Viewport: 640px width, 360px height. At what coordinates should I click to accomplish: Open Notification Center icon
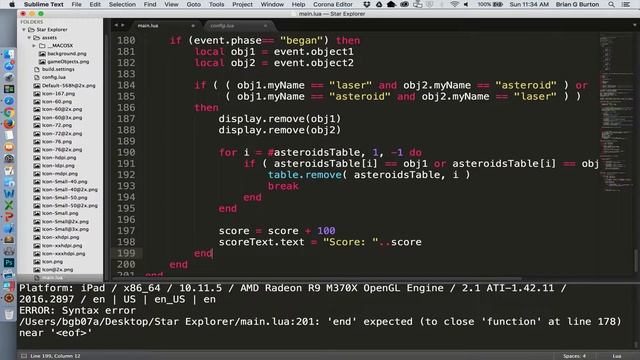click(x=625, y=4)
